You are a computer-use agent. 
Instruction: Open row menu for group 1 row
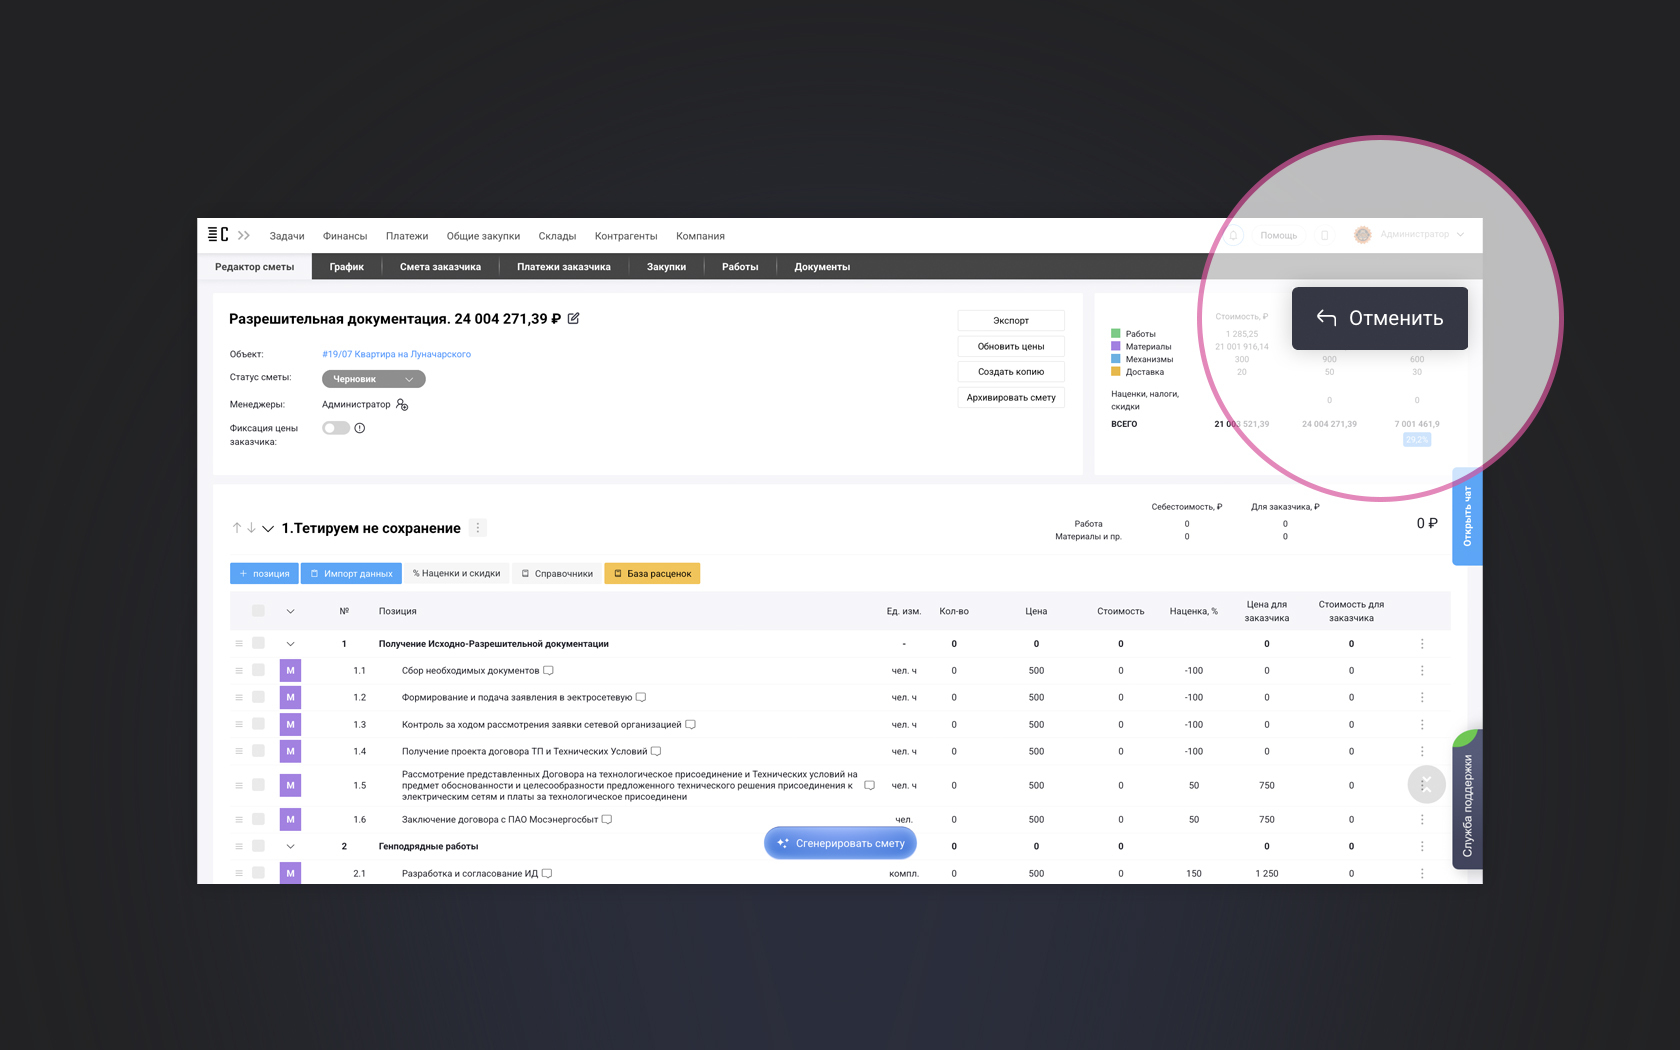[x=1422, y=644]
